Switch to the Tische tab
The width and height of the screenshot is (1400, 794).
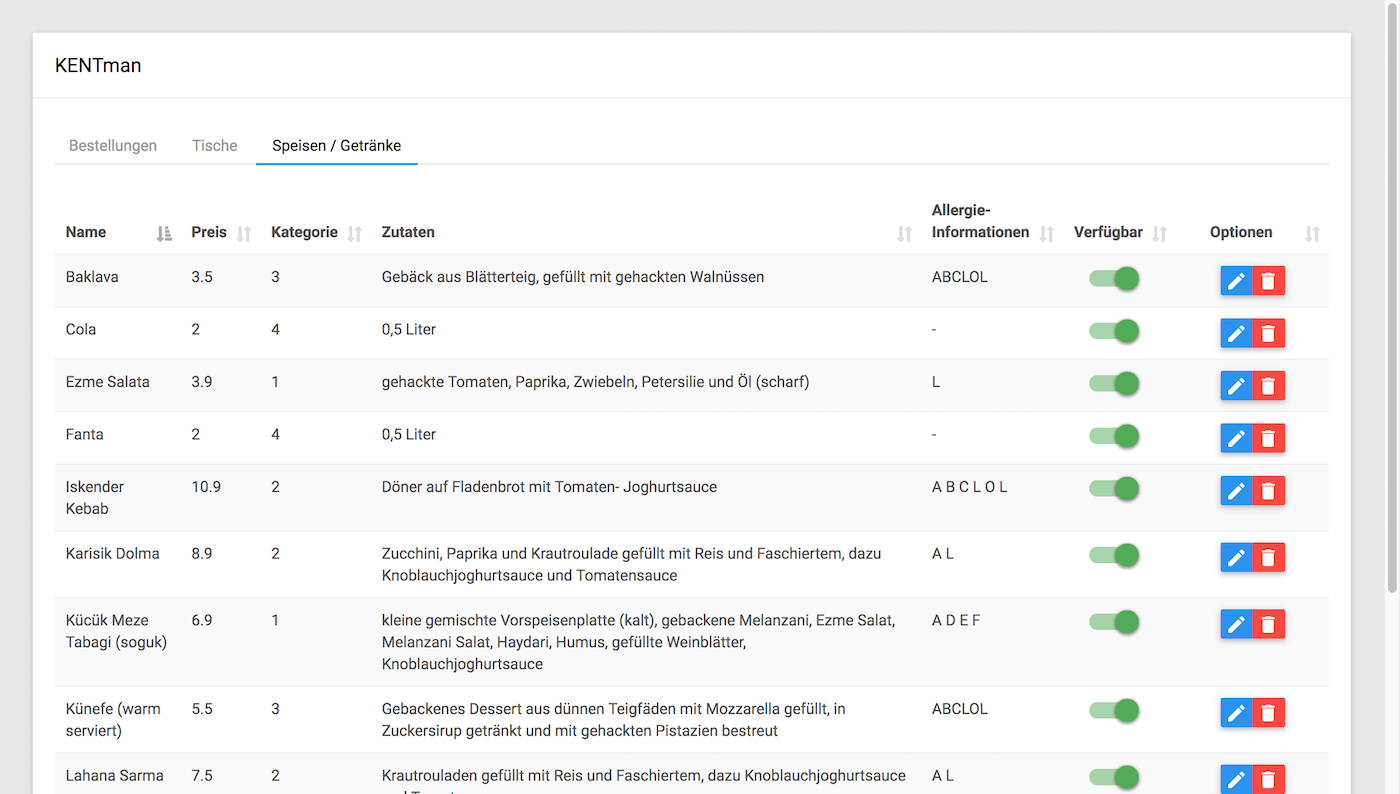(x=215, y=146)
